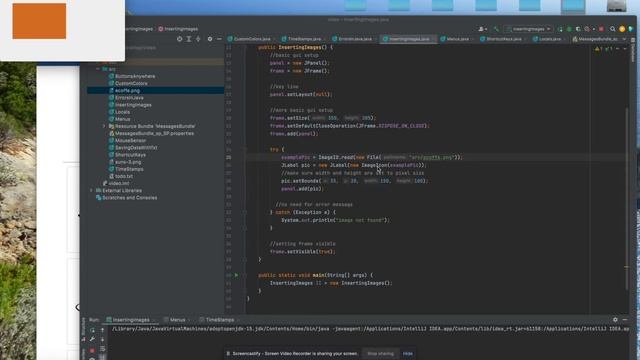
Task: Click the orange circular updates icon top right
Action: [x=622, y=29]
